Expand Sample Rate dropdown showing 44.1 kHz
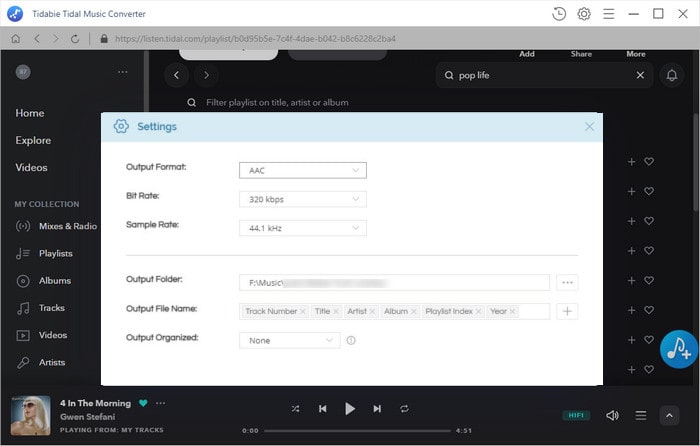The width and height of the screenshot is (700, 446). [303, 228]
